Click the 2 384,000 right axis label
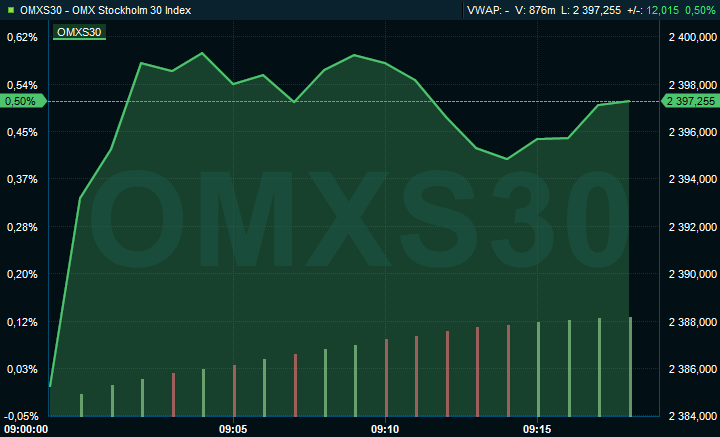Image resolution: width=720 pixels, height=437 pixels. pyautogui.click(x=692, y=416)
